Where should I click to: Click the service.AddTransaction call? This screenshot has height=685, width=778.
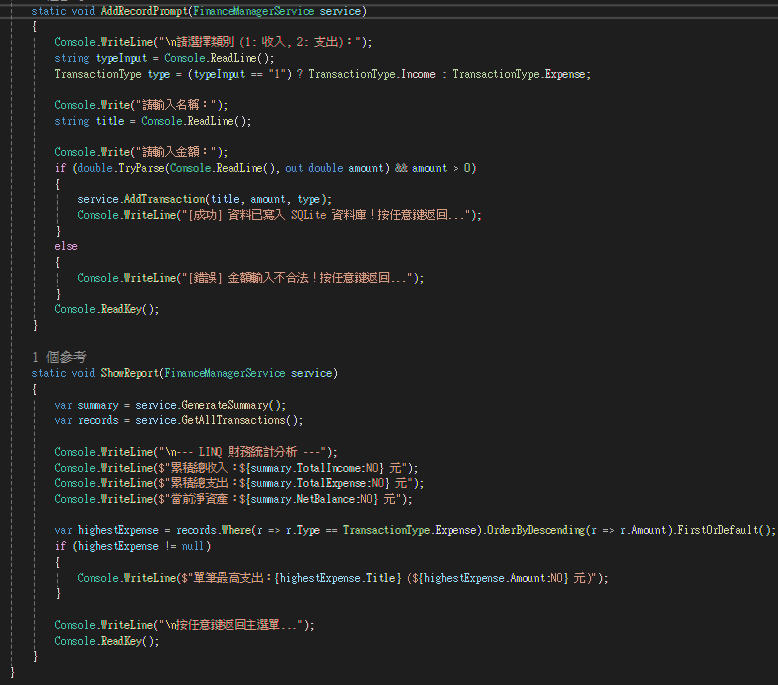tap(141, 199)
